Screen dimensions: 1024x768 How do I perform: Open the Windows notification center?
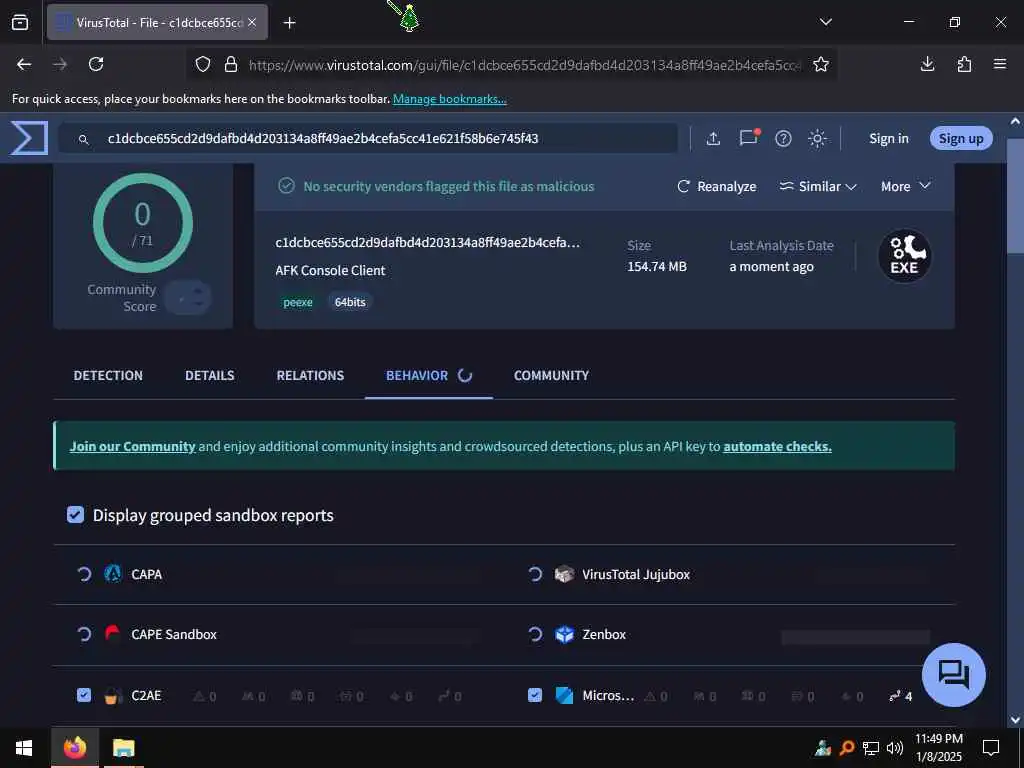point(991,748)
